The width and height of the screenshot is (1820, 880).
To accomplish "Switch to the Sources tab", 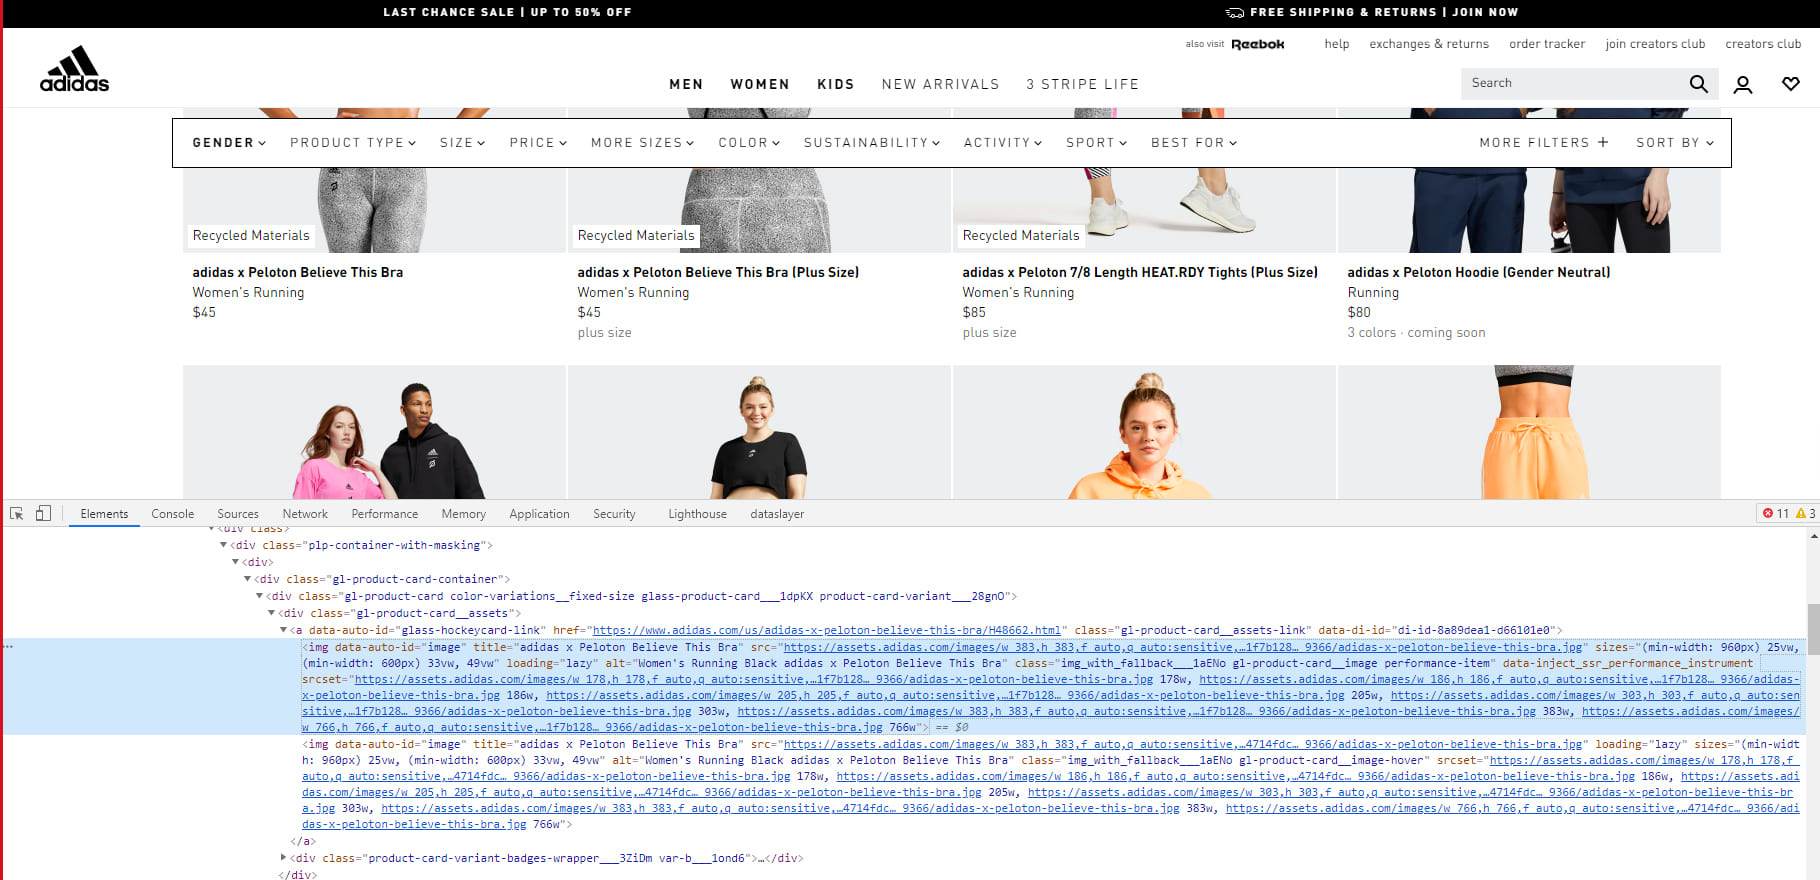I will 238,514.
